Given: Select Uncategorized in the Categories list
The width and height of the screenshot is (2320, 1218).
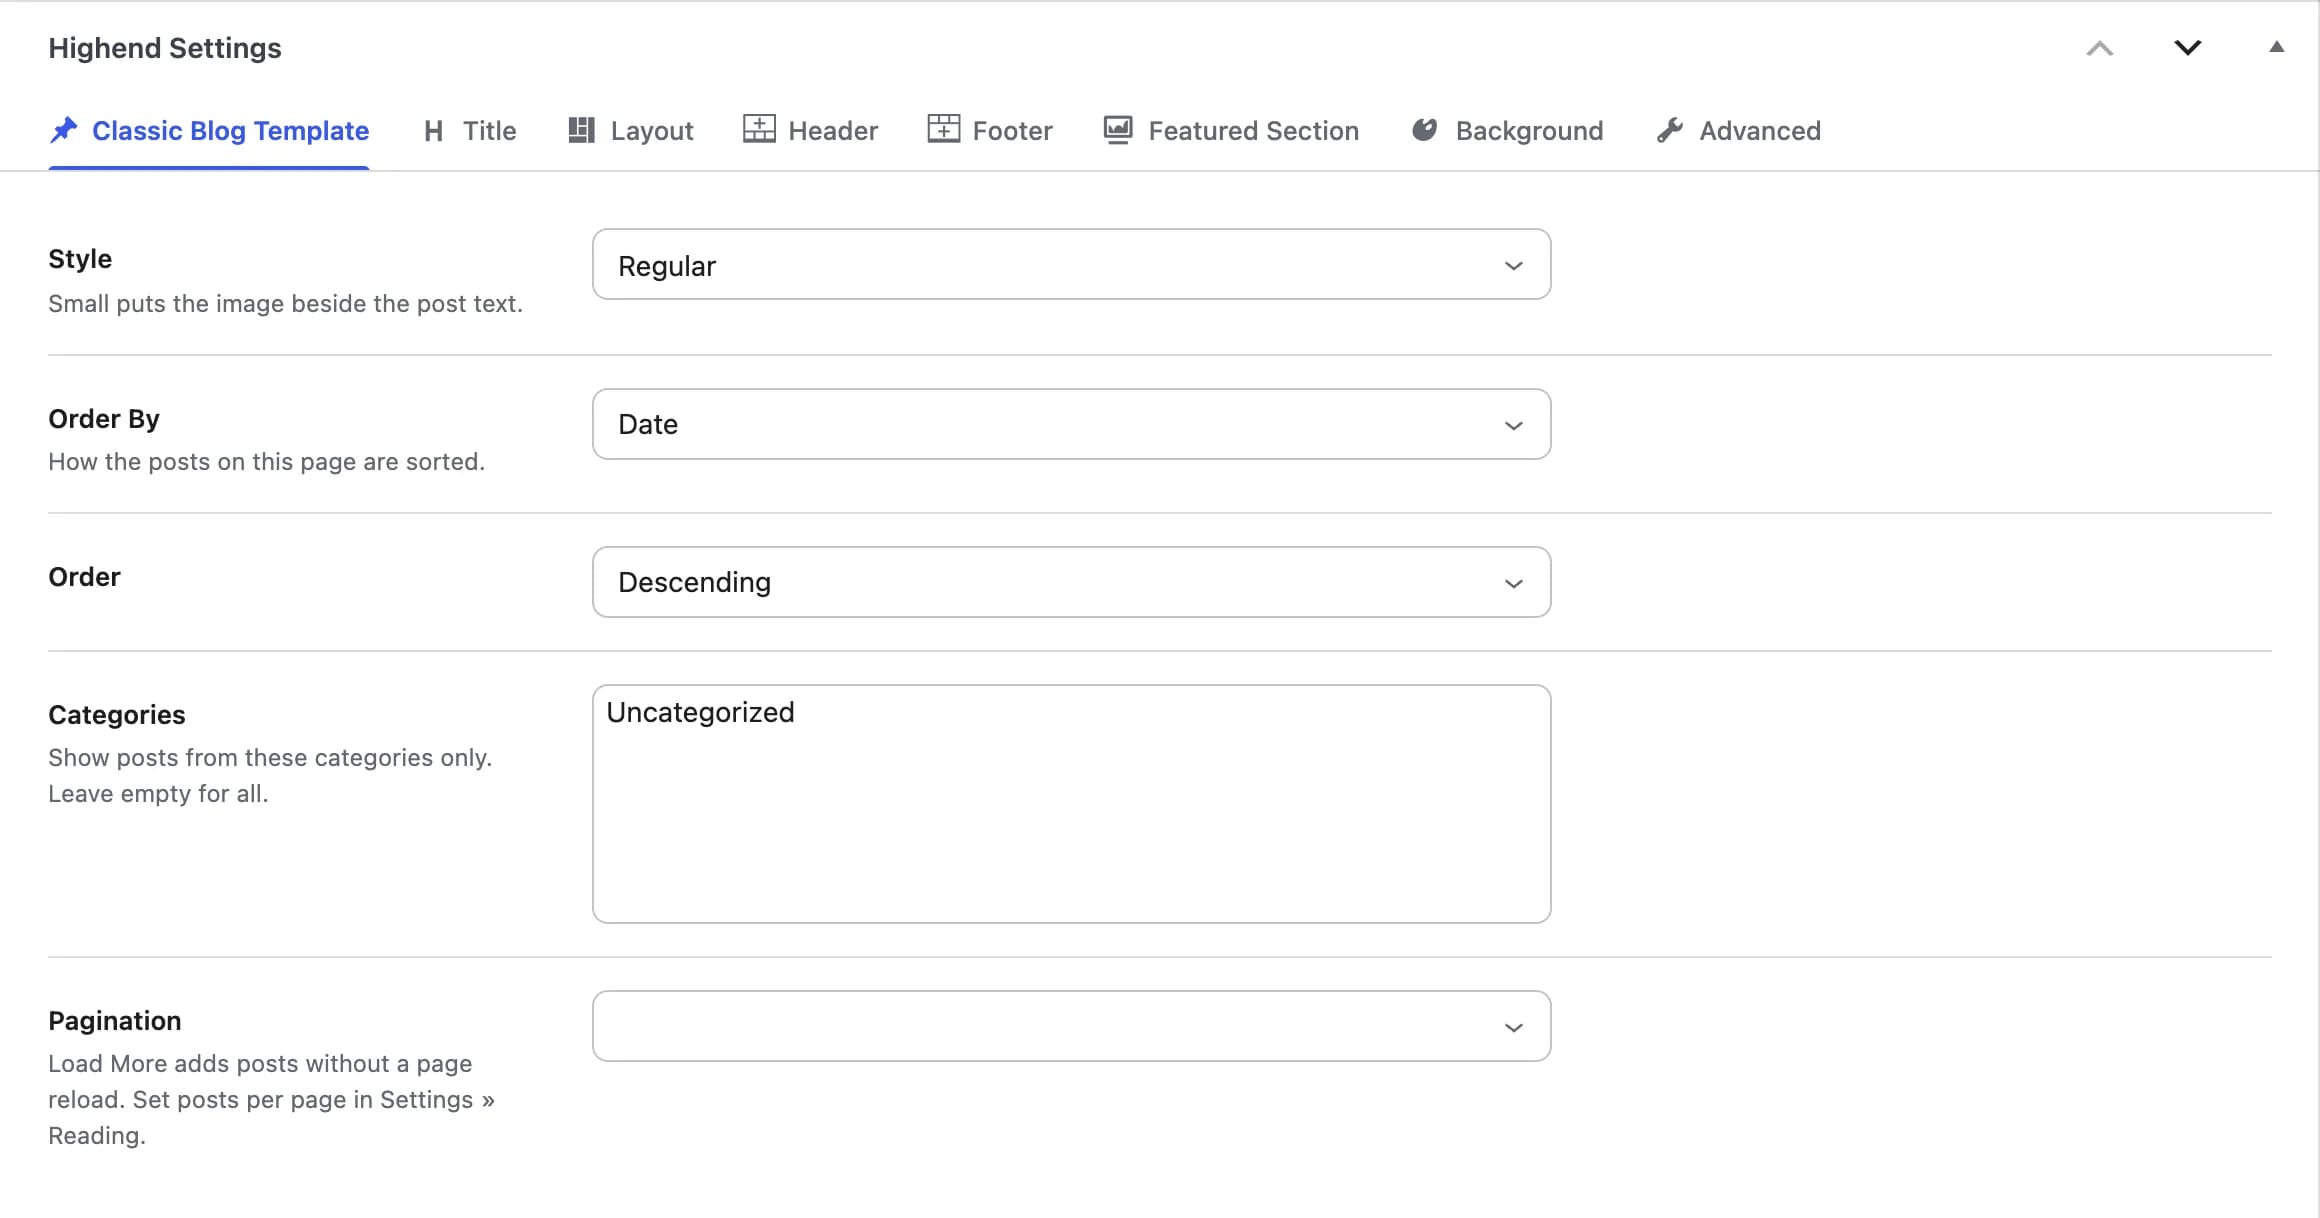Looking at the screenshot, I should coord(700,712).
